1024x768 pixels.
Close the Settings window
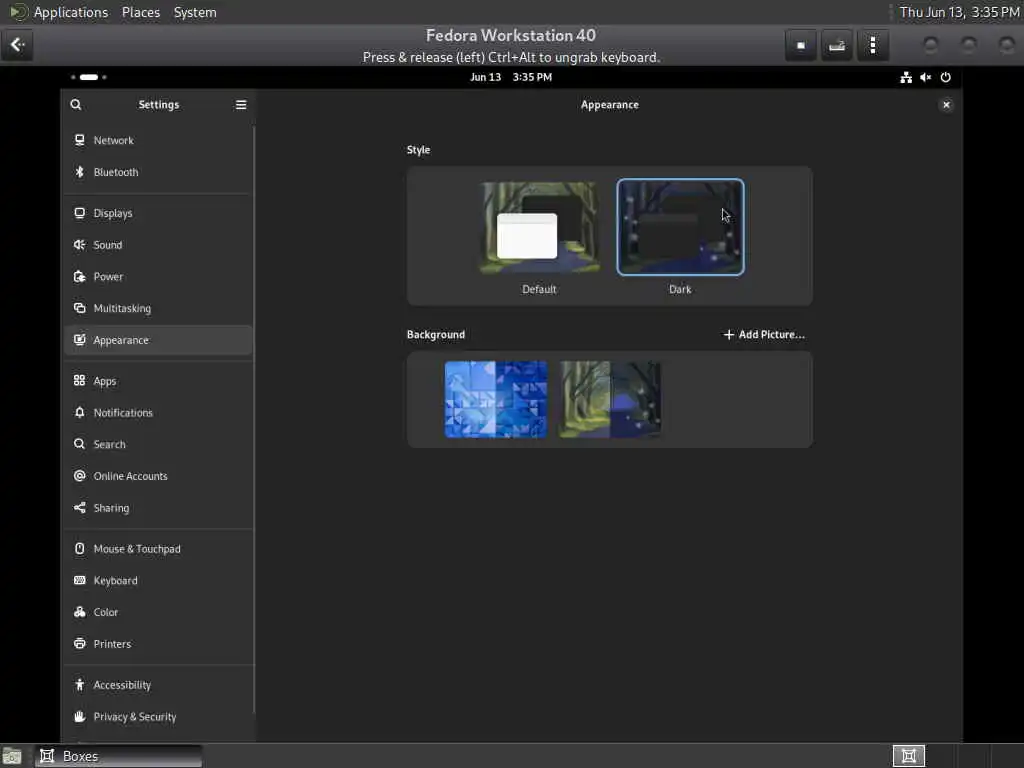click(x=946, y=105)
